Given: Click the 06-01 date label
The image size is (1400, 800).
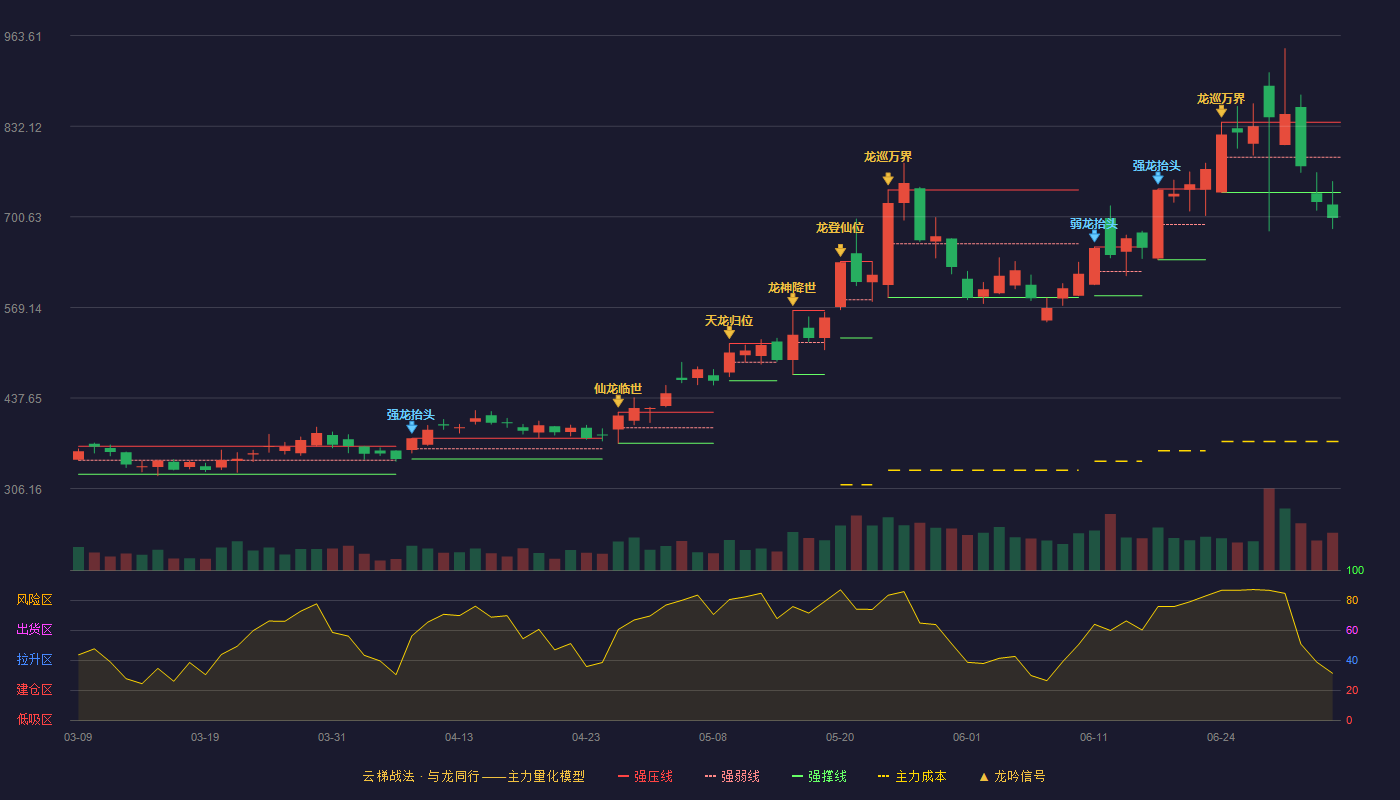Looking at the screenshot, I should [967, 737].
